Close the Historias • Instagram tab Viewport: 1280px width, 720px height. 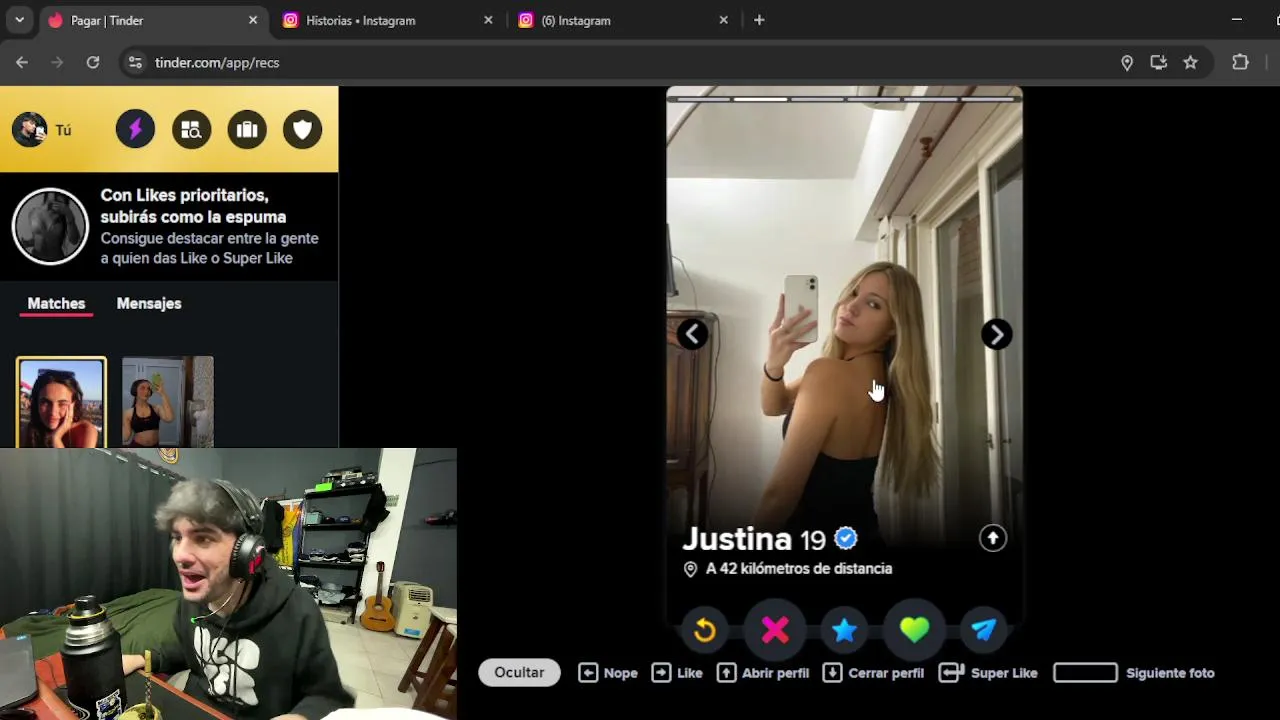point(488,20)
